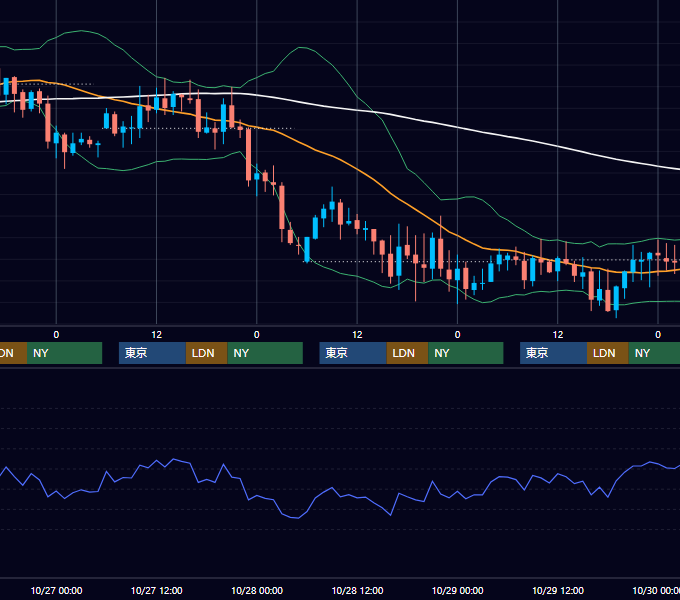Click the 10/28 12:00 date label
Viewport: 680px width, 600px height.
[x=357, y=590]
